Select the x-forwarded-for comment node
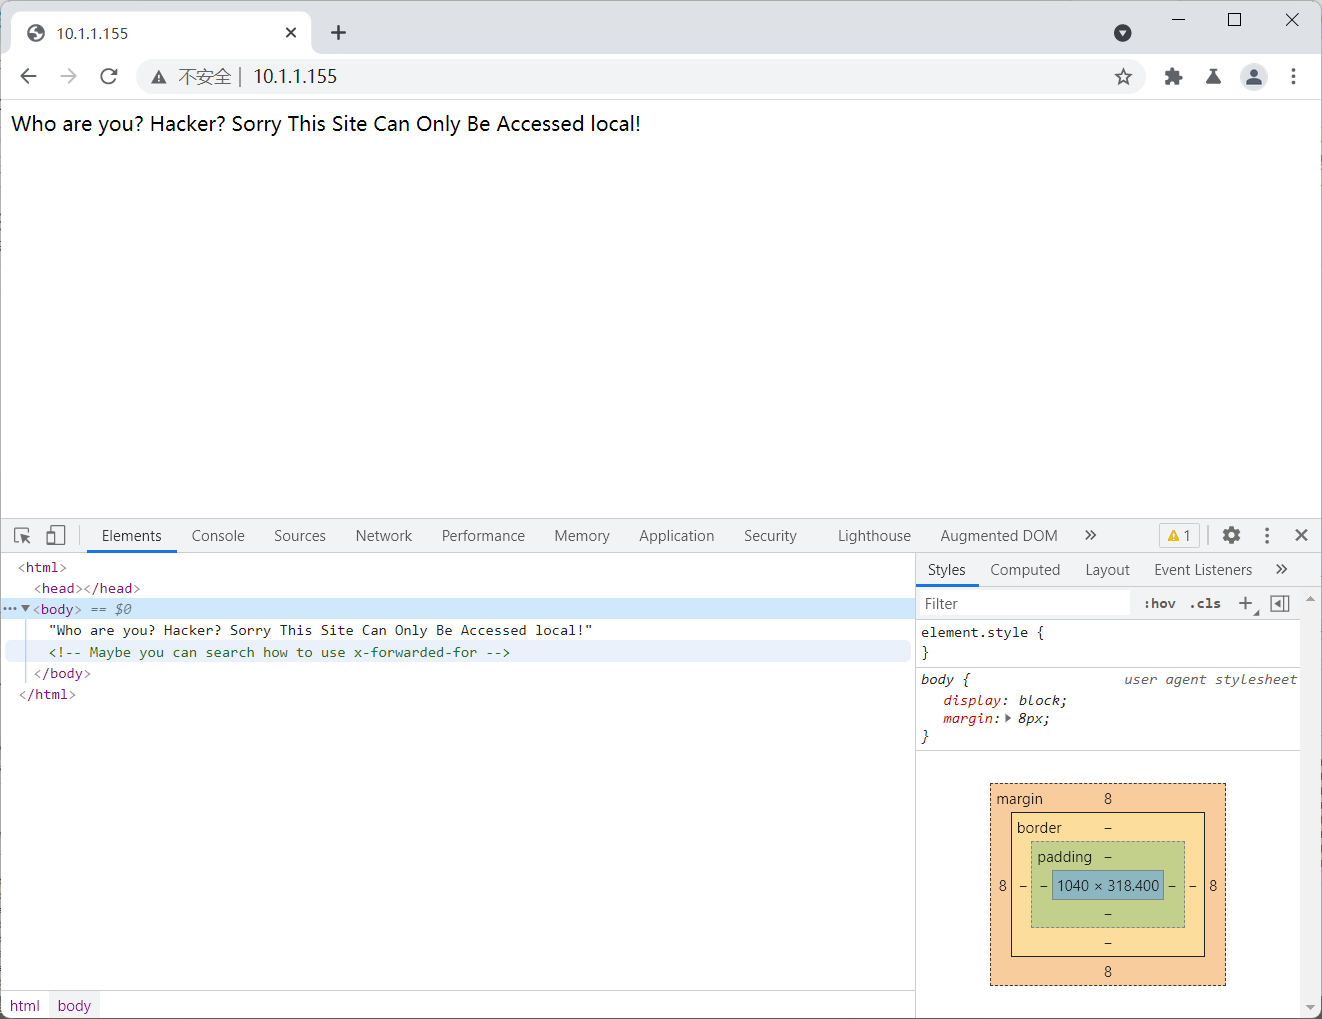 pyautogui.click(x=279, y=652)
